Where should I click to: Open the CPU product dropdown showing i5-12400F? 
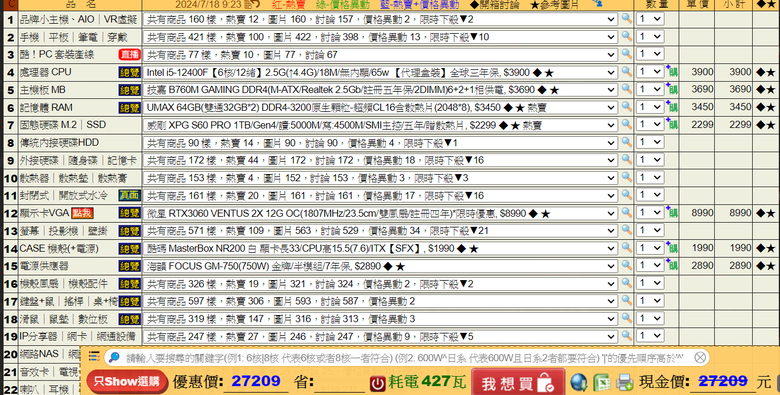381,73
